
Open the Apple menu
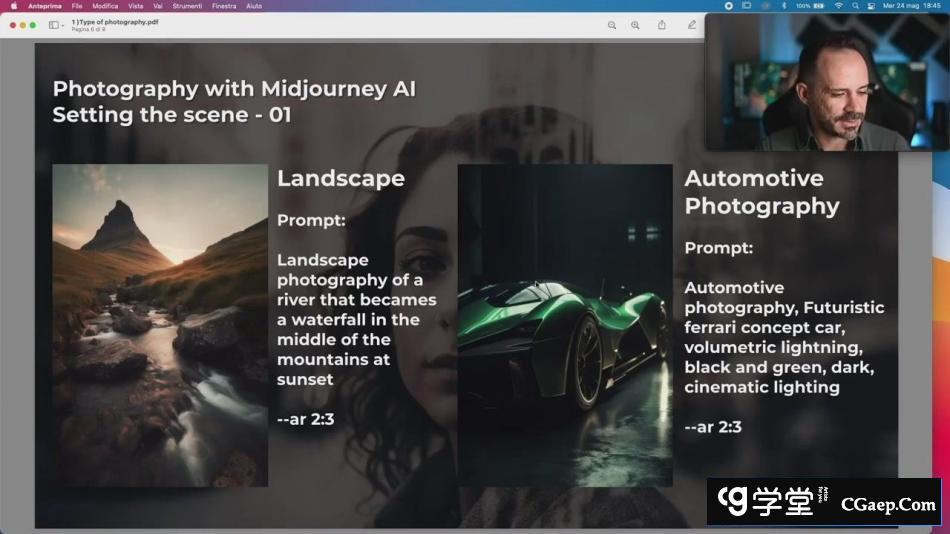(x=14, y=6)
